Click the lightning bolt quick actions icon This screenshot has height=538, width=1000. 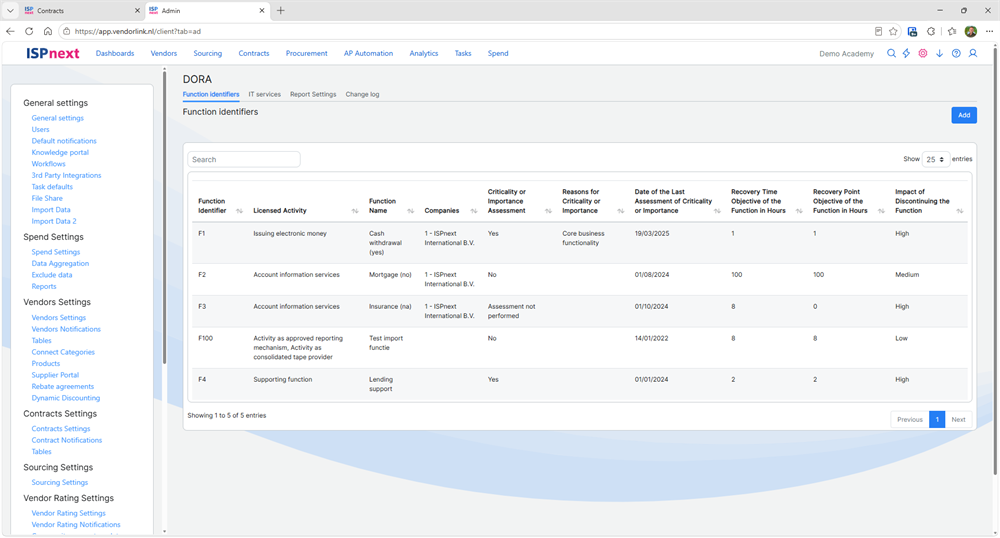point(906,54)
